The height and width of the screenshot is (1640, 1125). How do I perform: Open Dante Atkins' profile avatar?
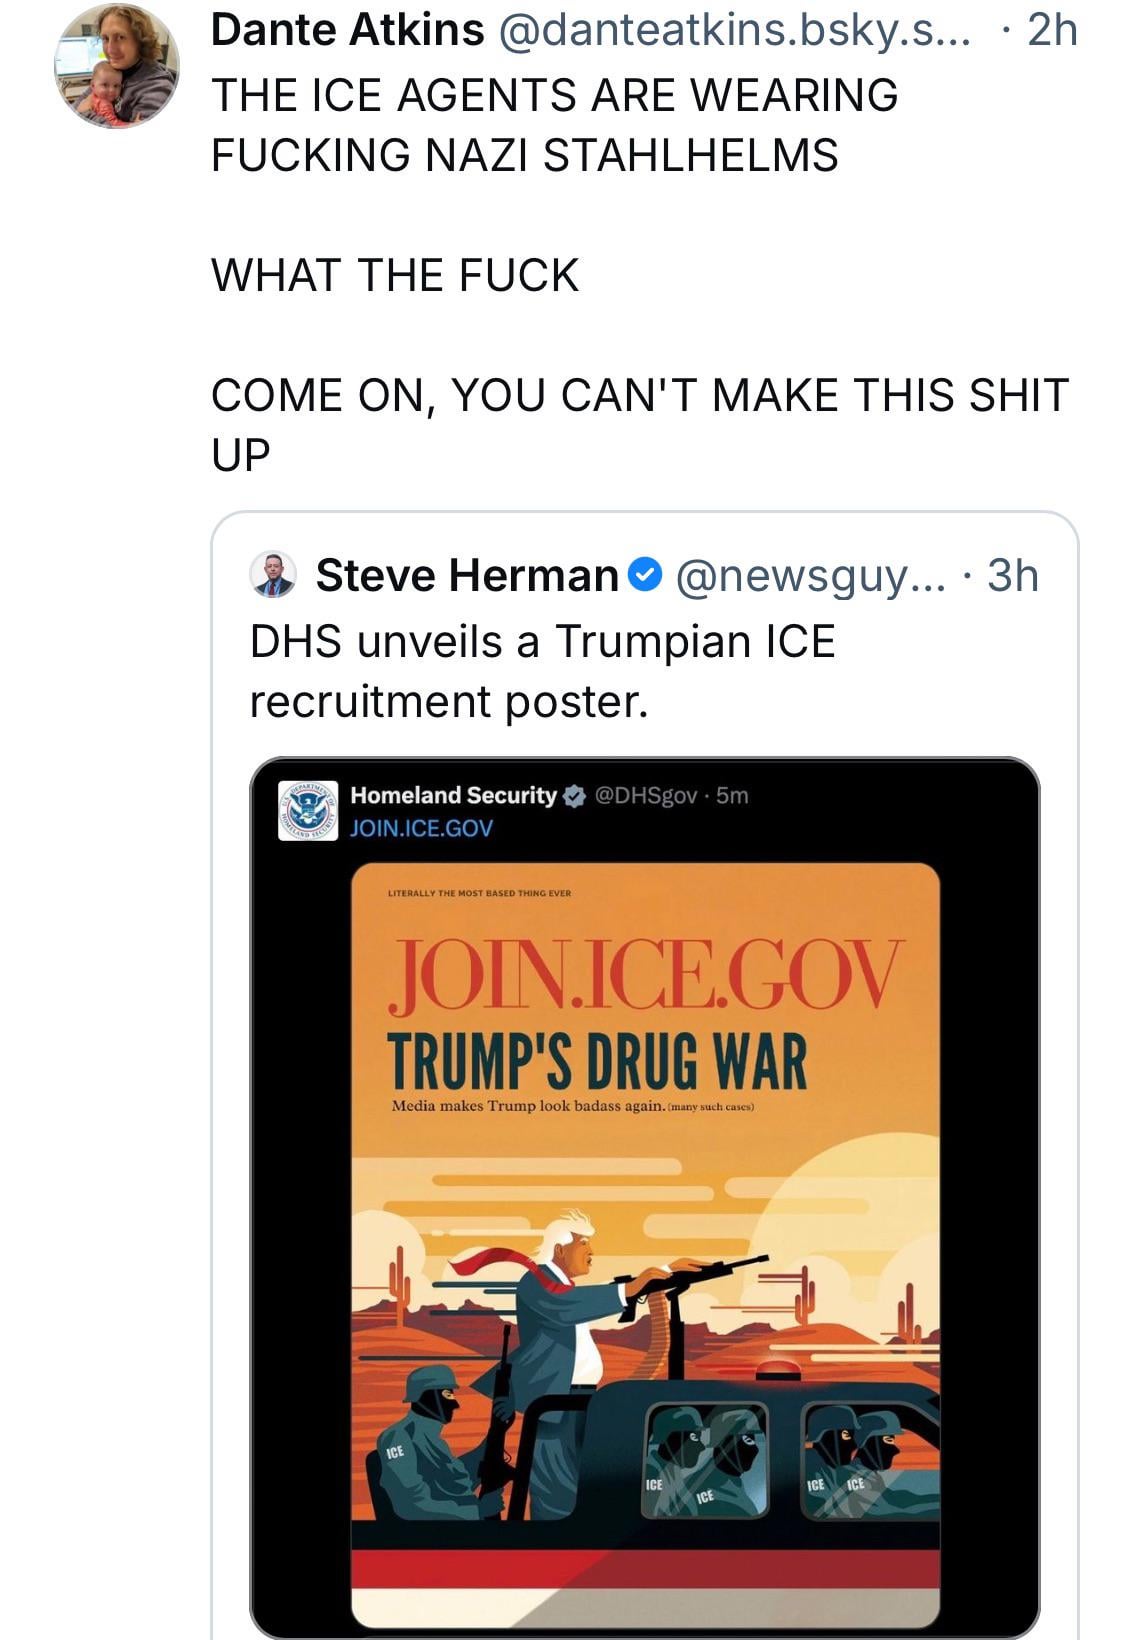(116, 65)
